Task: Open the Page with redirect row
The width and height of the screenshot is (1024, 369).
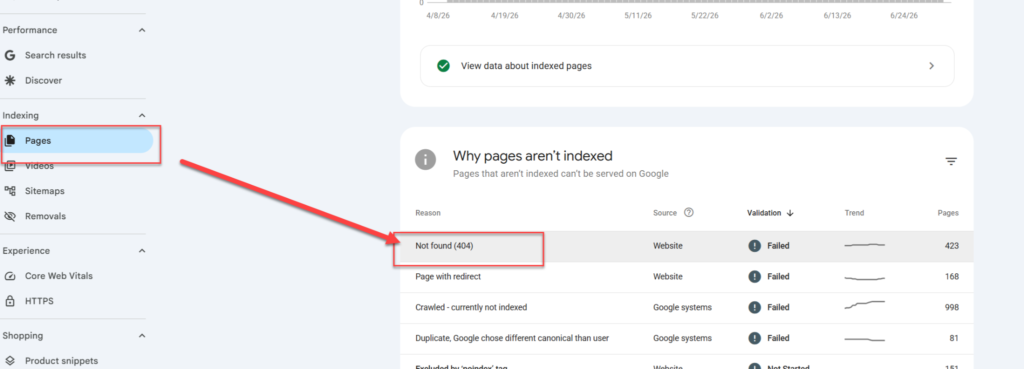Action: tap(687, 277)
